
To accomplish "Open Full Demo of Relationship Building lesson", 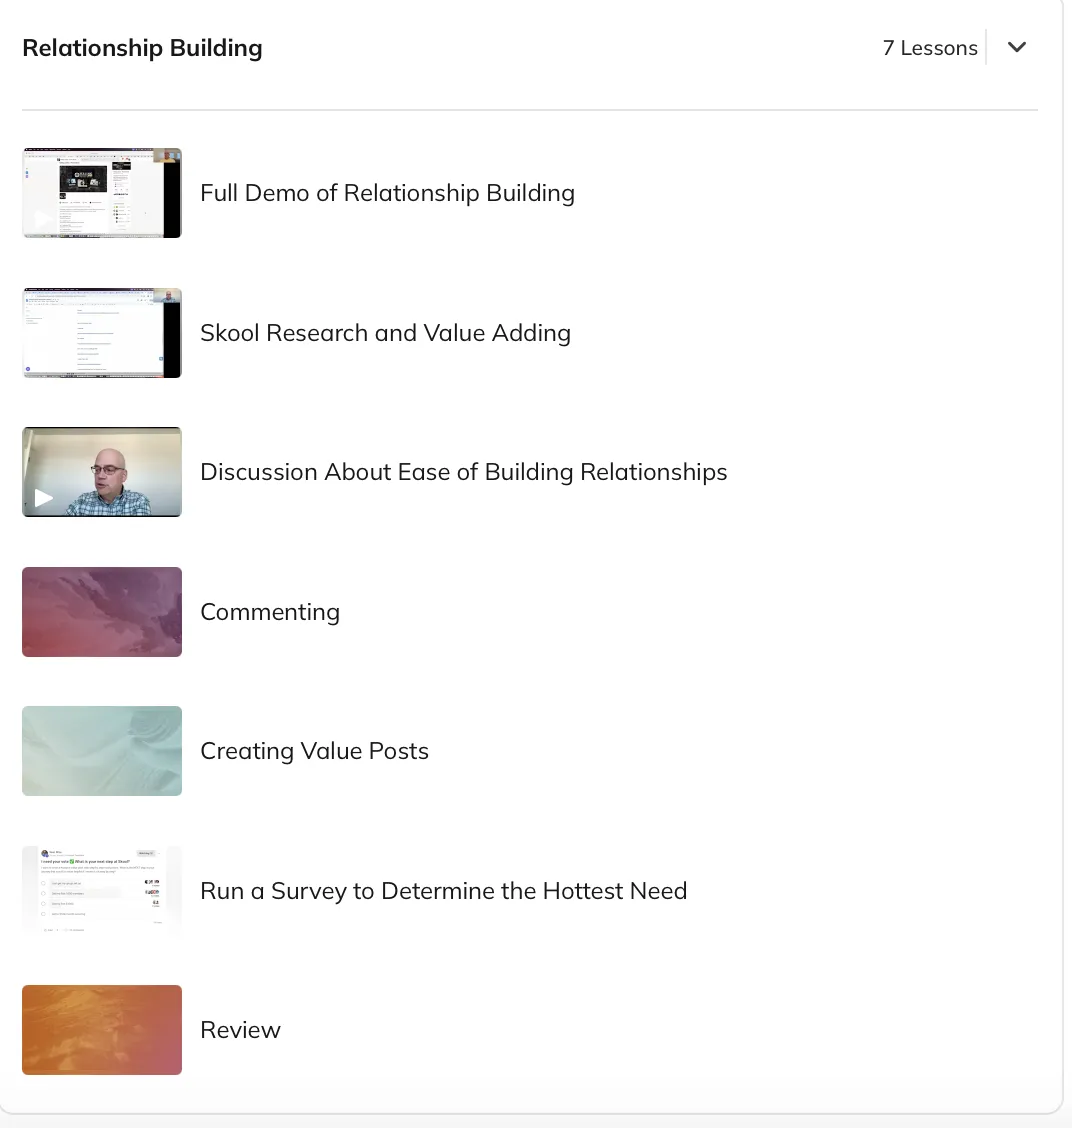I will pos(387,193).
